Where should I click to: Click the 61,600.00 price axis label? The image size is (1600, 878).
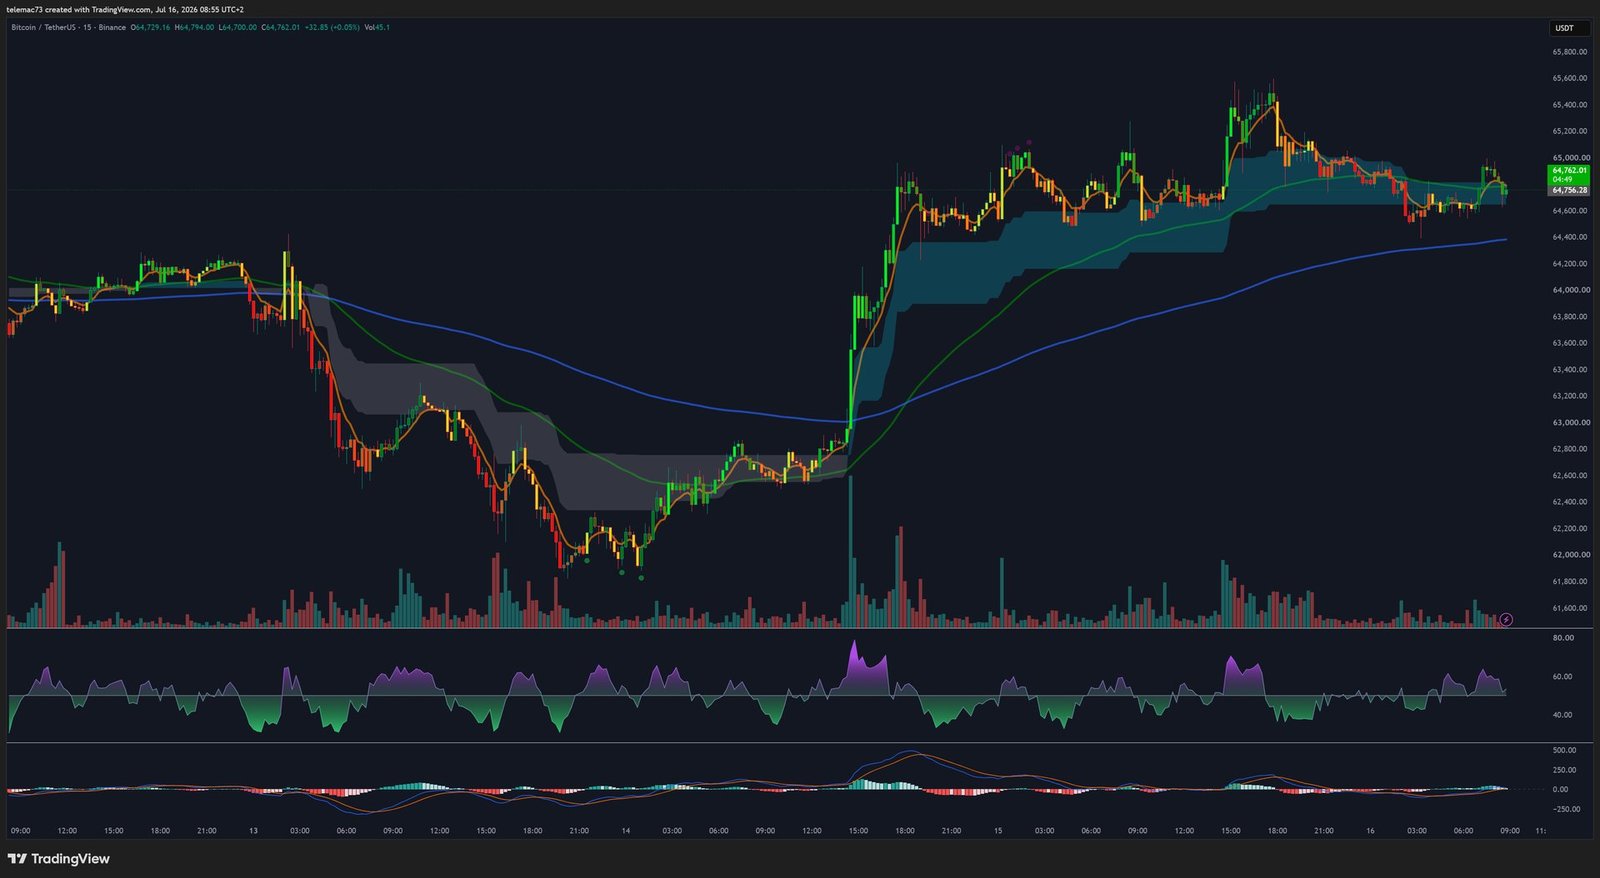(x=1569, y=608)
